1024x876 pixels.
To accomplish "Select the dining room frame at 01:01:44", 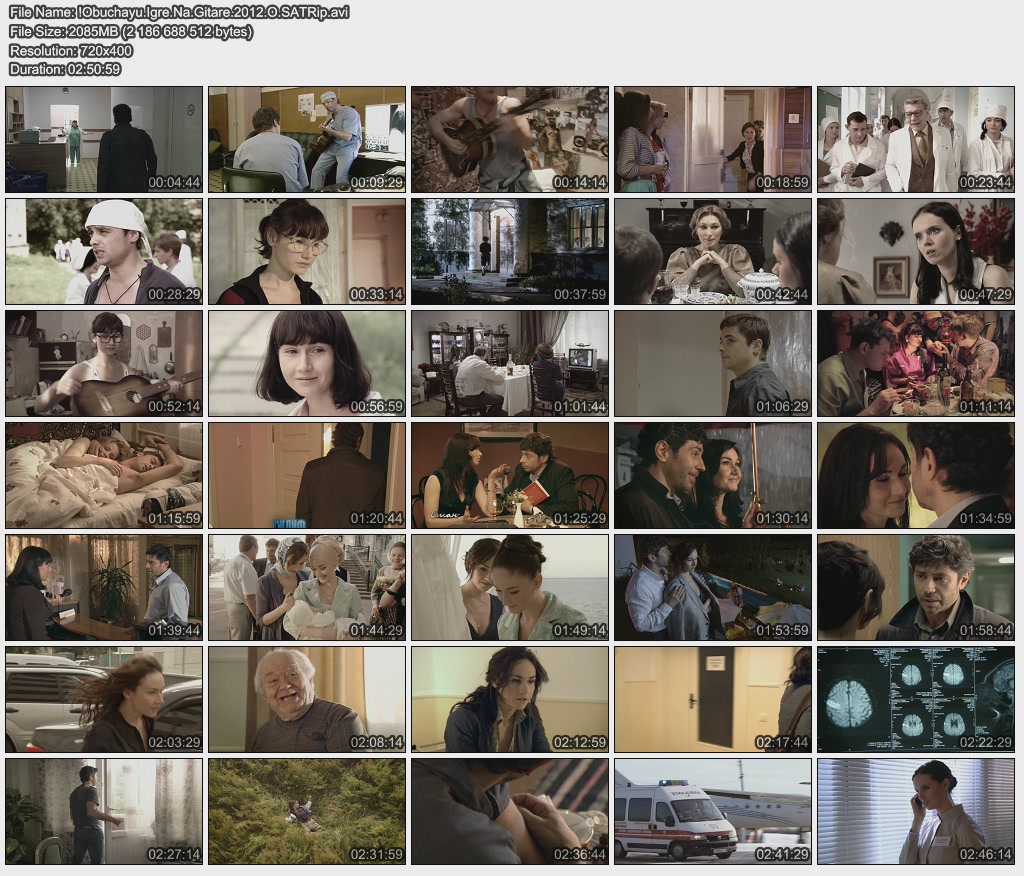I will click(x=510, y=363).
